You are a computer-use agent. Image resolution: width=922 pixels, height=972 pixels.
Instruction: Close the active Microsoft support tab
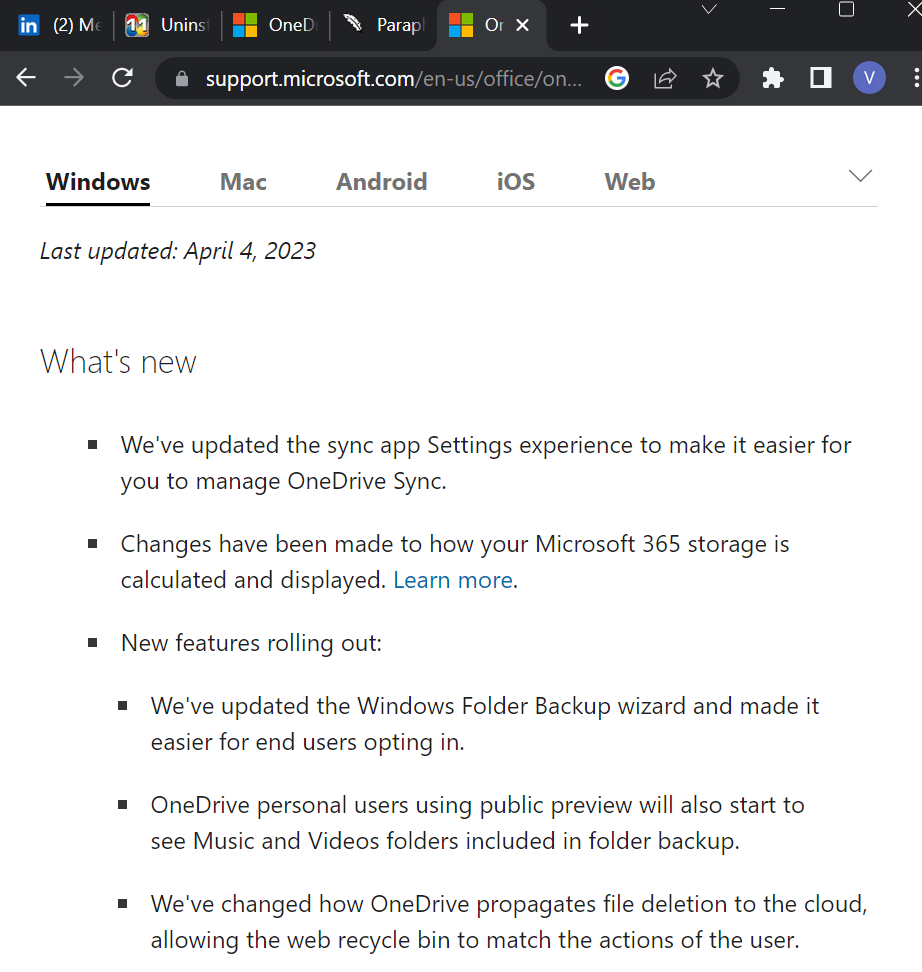tap(522, 25)
